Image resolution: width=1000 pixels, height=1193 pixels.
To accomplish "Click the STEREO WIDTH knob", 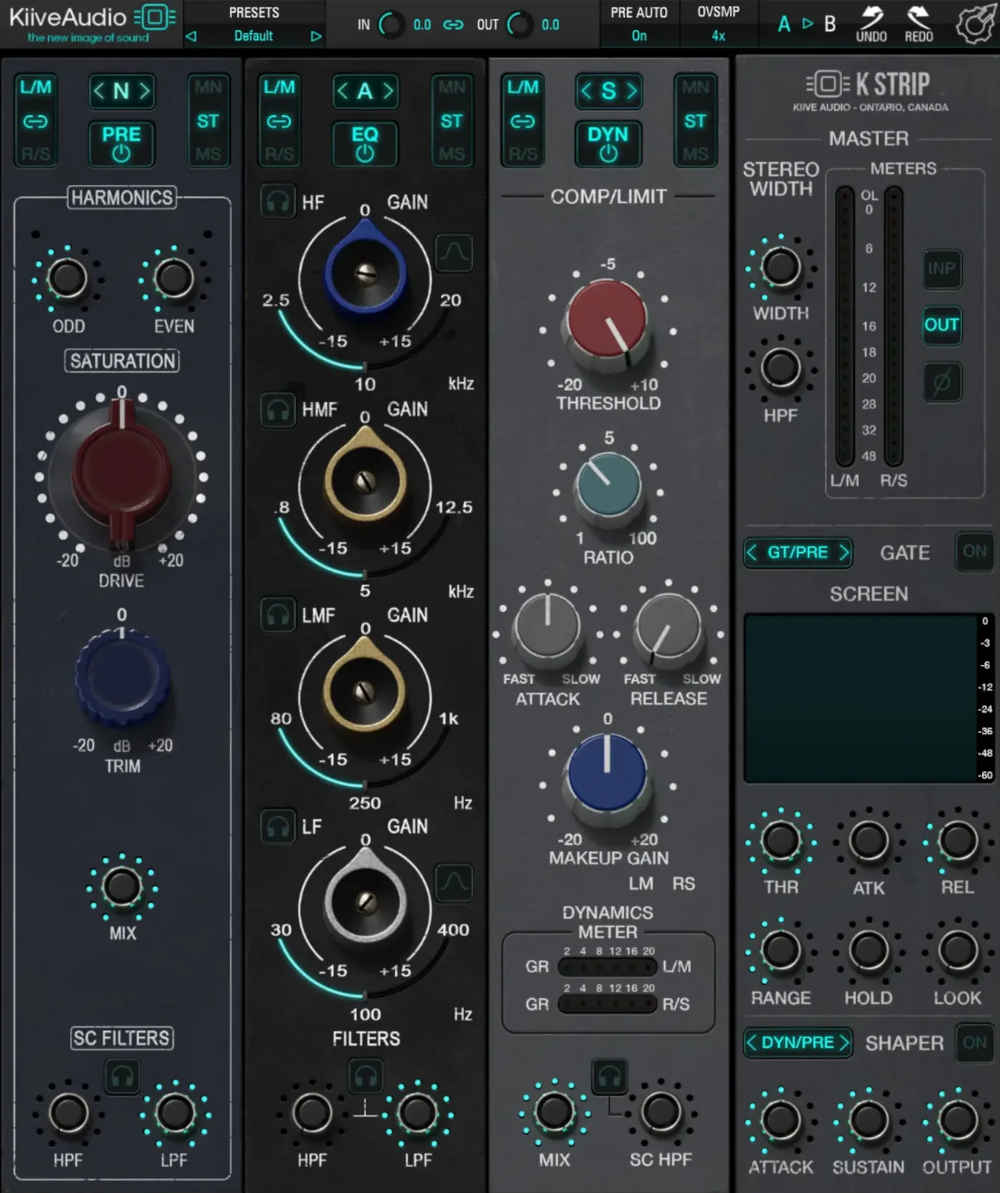I will [780, 268].
